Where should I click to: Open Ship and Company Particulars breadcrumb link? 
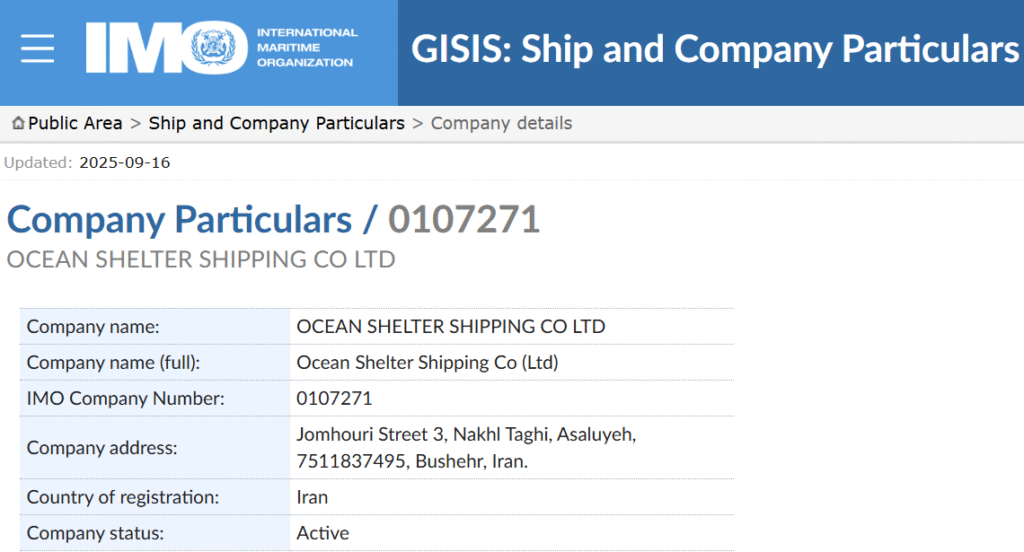277,123
